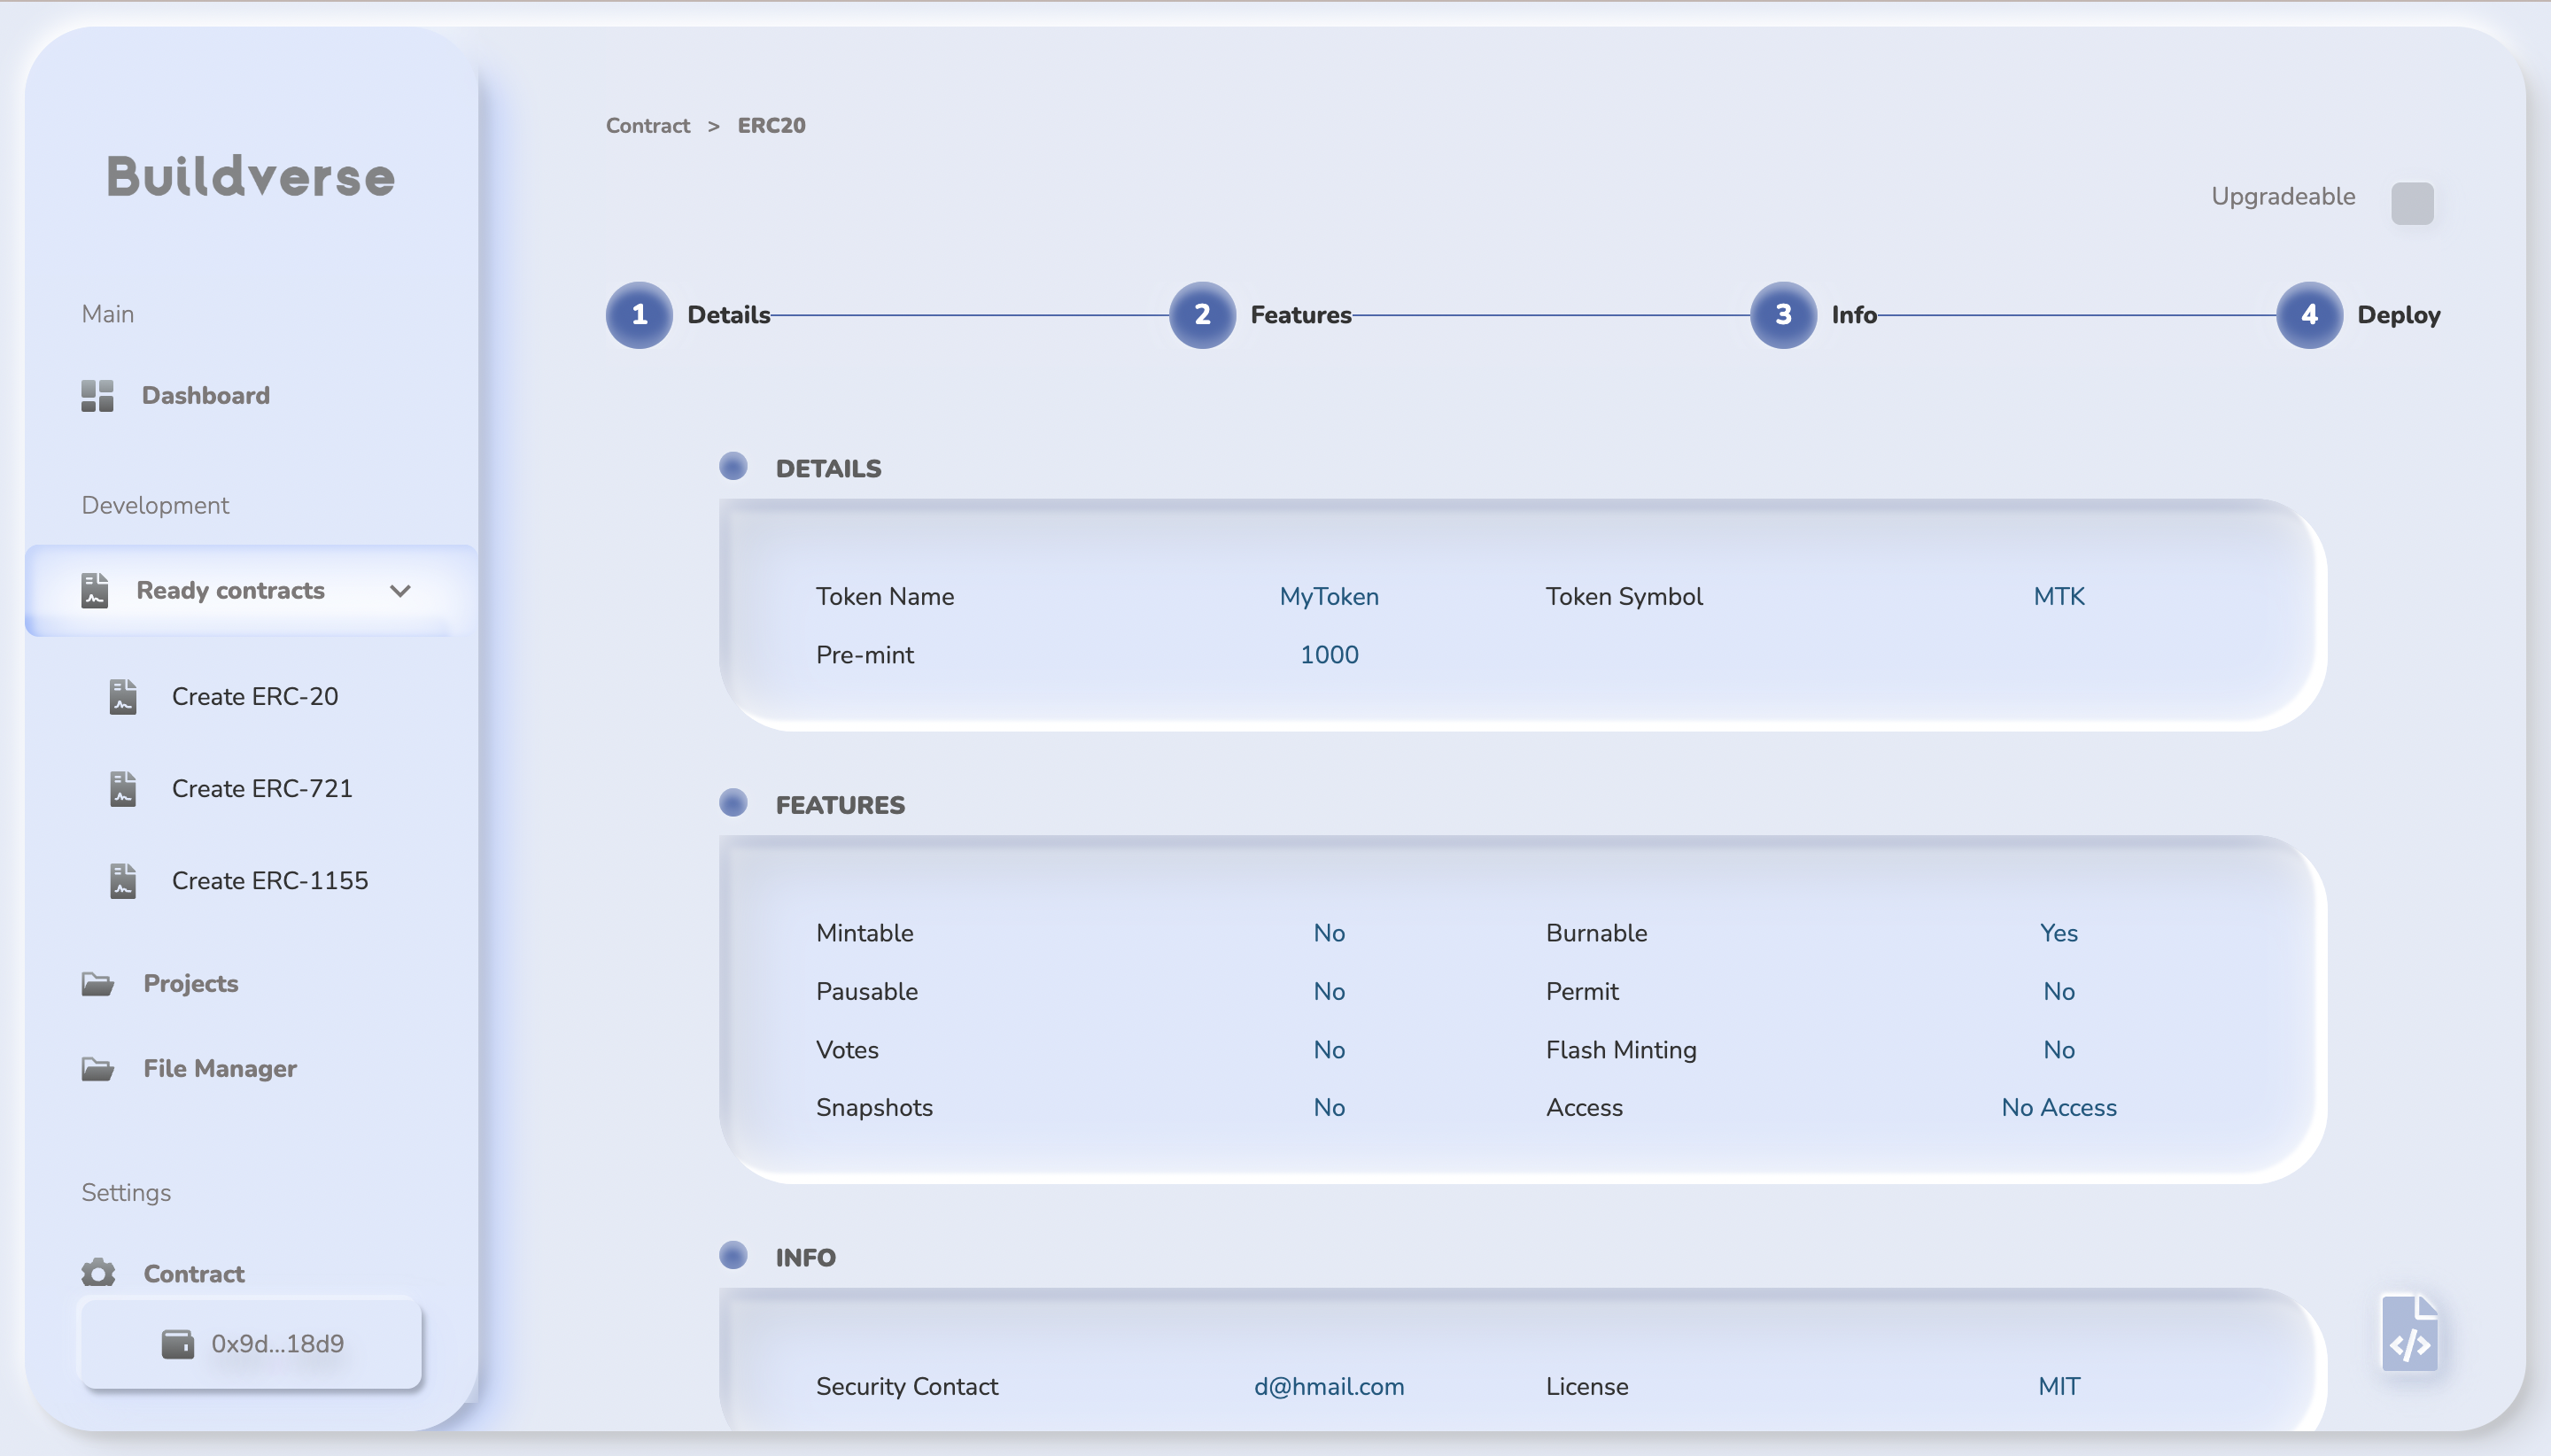Toggle the Upgradeable checkbox
Image resolution: width=2551 pixels, height=1456 pixels.
pyautogui.click(x=2411, y=203)
